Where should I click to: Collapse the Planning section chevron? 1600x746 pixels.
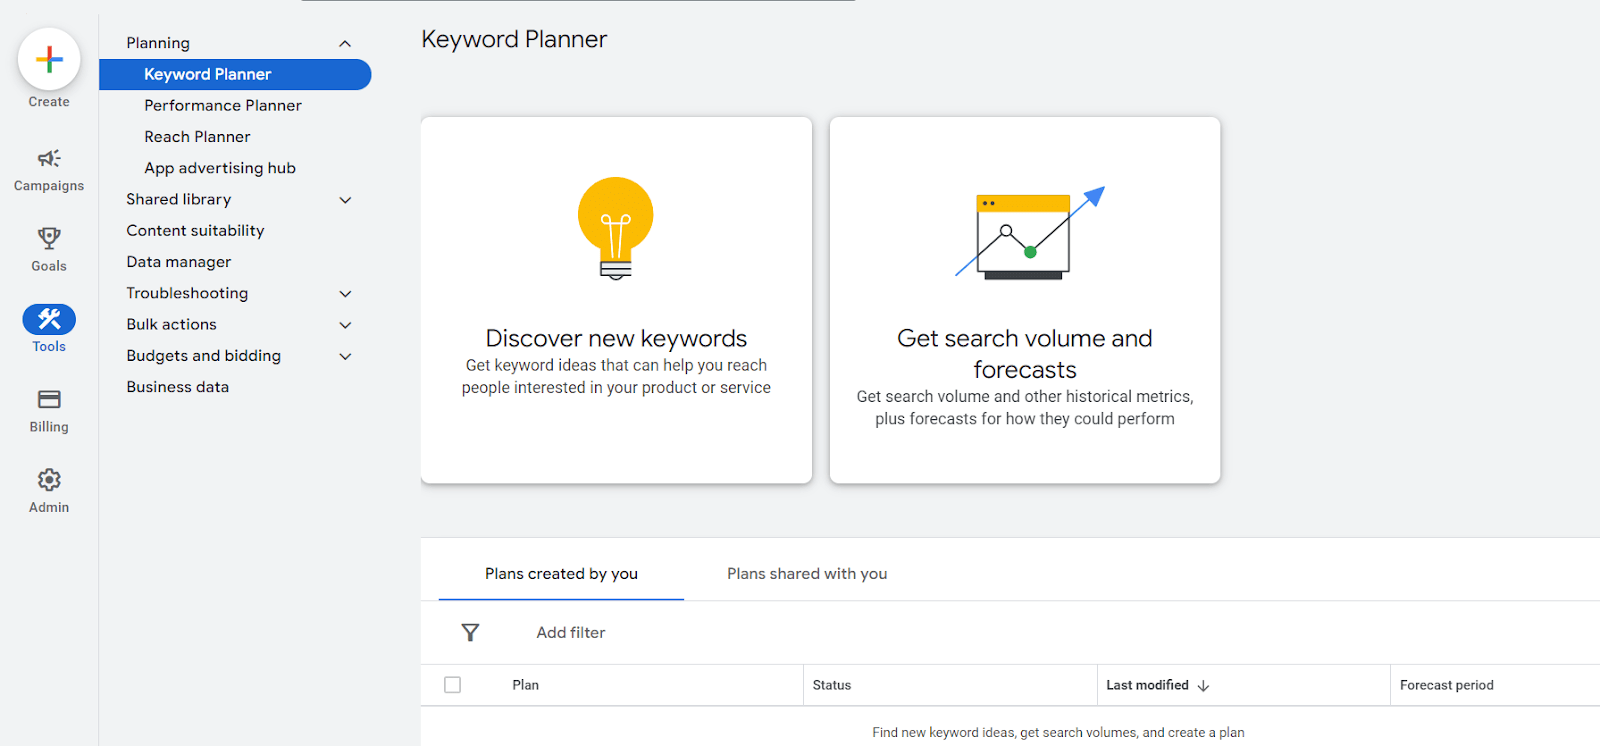click(x=345, y=43)
